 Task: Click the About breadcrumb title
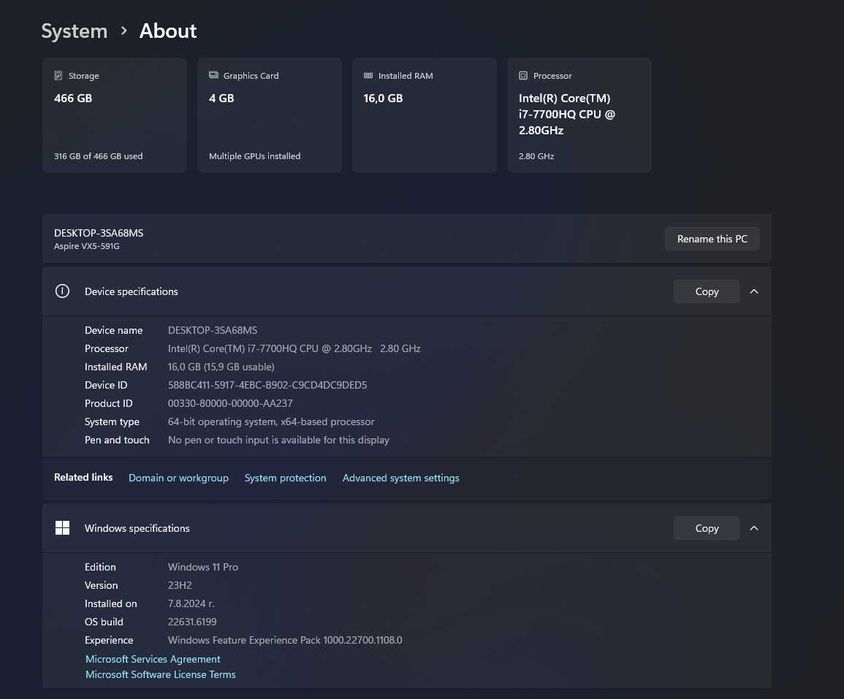(168, 31)
